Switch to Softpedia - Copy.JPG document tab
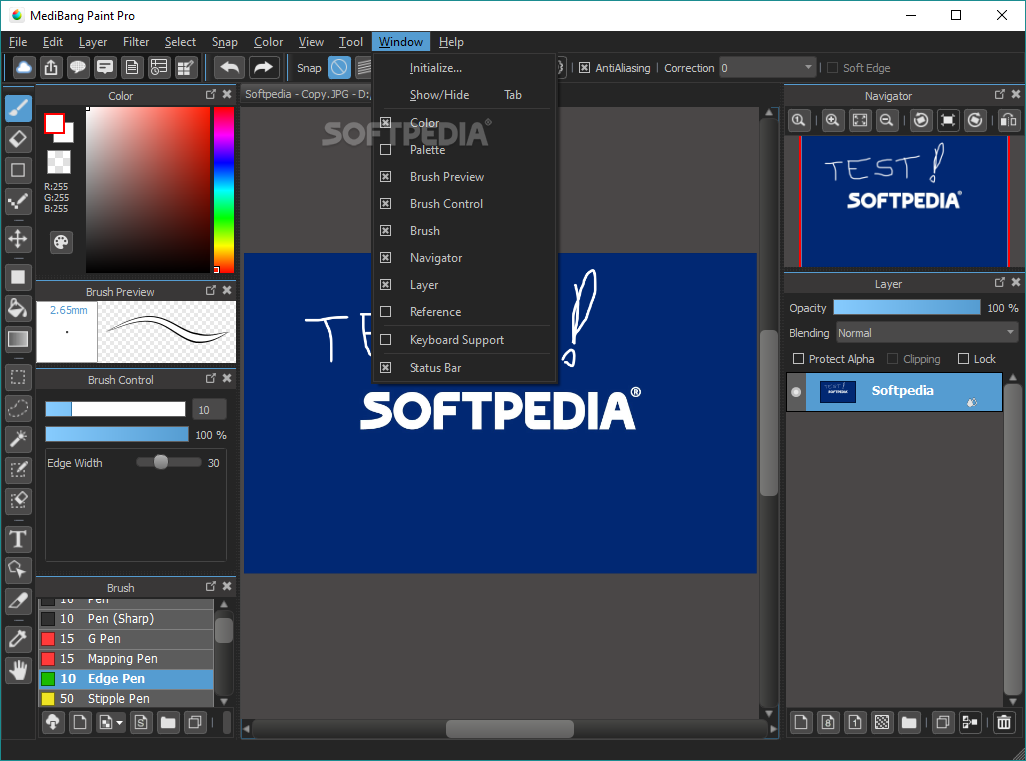Viewport: 1026px width, 761px height. [307, 94]
